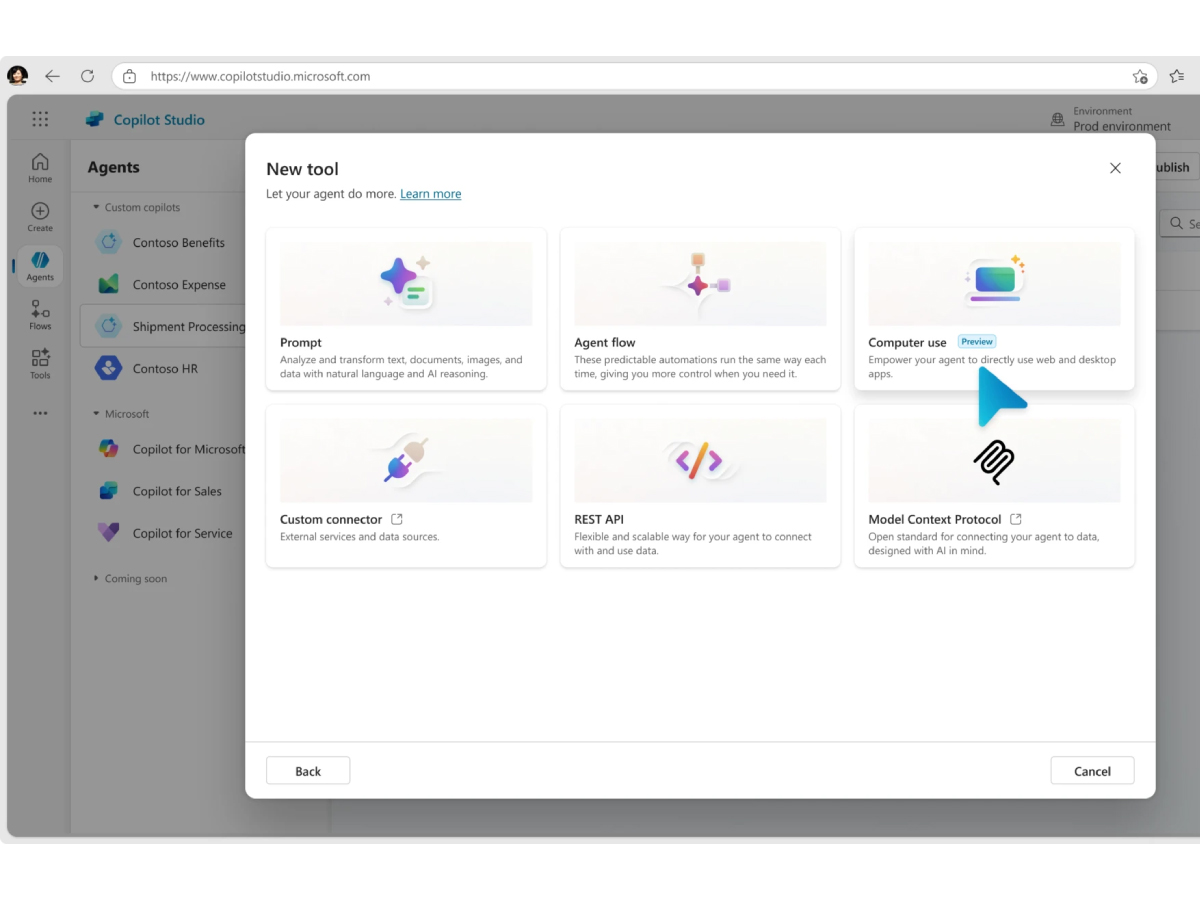Collapse the Microsoft group
The width and height of the screenshot is (1200, 900).
[x=96, y=413]
